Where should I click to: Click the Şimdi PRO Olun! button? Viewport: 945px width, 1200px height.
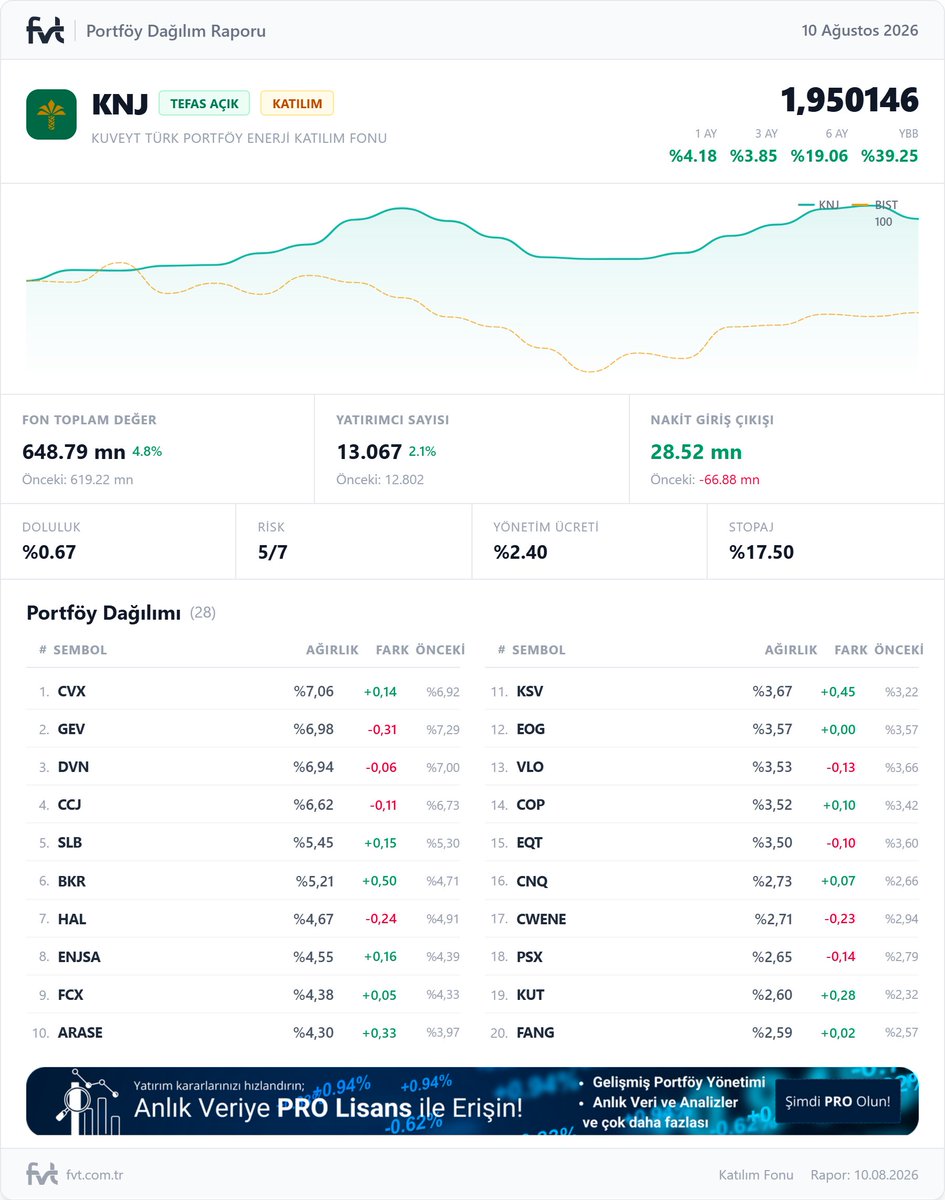(838, 1102)
